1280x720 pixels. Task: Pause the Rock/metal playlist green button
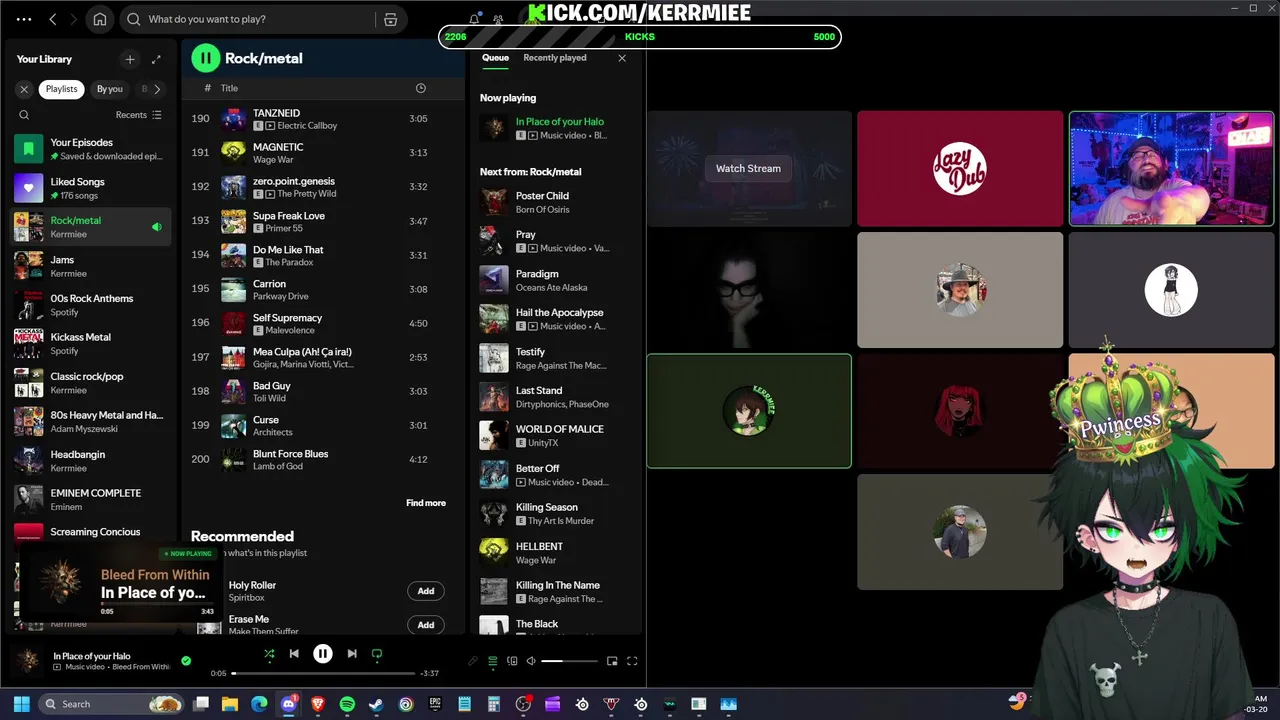click(x=206, y=58)
